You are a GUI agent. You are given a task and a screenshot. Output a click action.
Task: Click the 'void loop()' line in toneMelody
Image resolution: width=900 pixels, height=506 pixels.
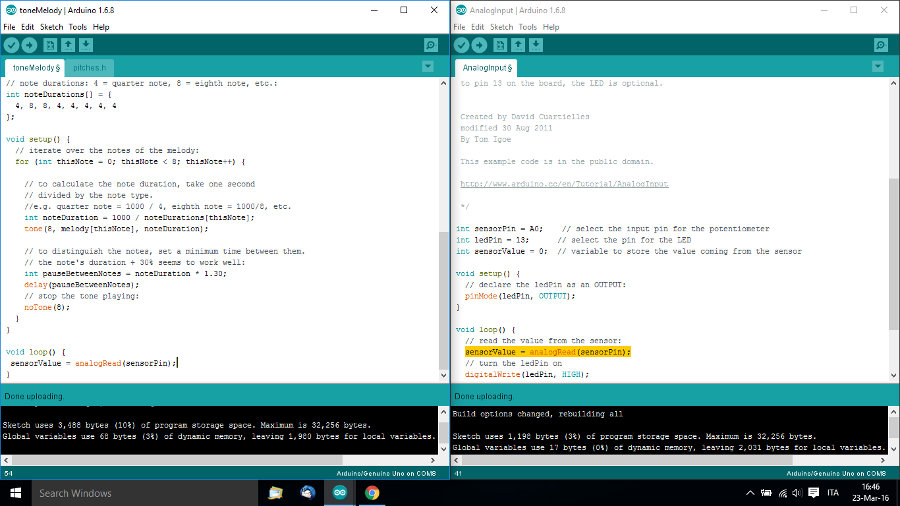[36, 352]
